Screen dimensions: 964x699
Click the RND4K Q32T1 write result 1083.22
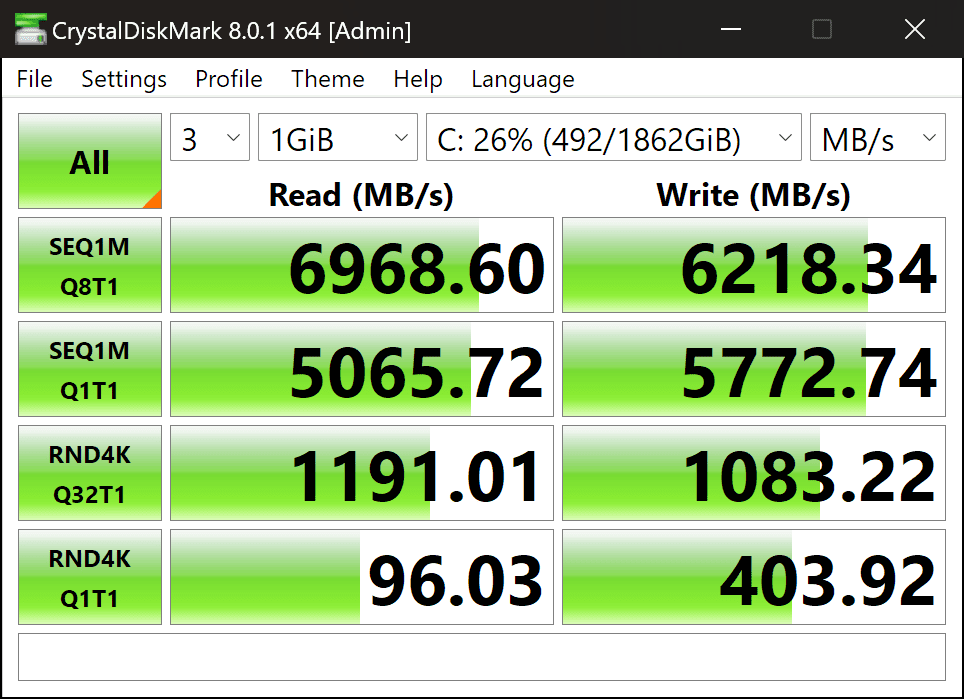coord(754,473)
